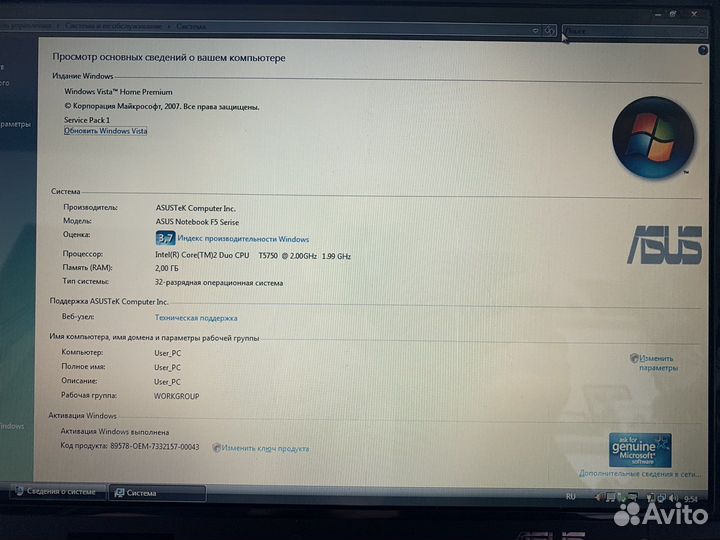Click the 3.7 performance score badge
The height and width of the screenshot is (540, 720).
[165, 238]
